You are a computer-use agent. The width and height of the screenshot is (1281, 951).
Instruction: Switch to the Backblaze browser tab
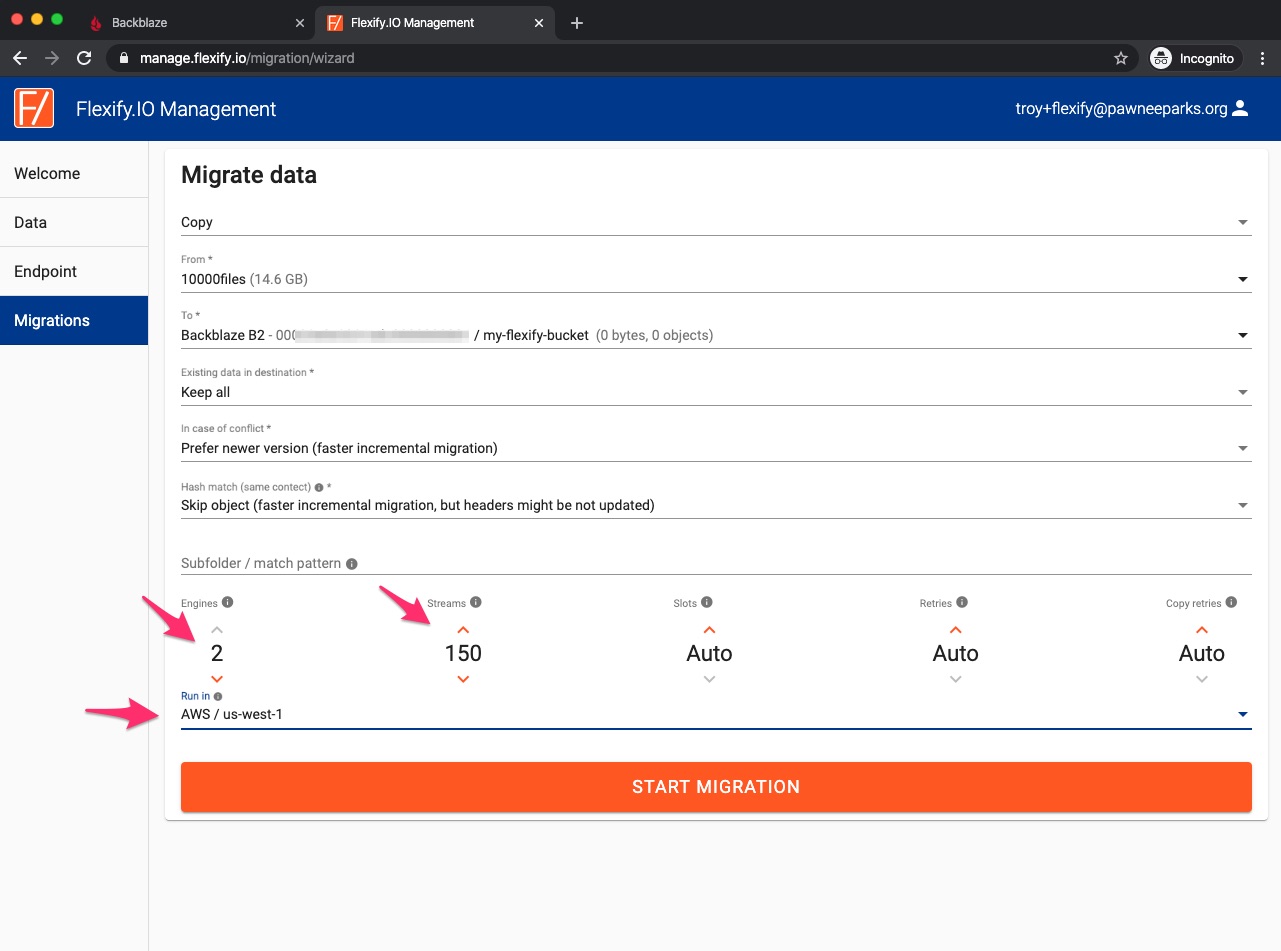pyautogui.click(x=195, y=22)
